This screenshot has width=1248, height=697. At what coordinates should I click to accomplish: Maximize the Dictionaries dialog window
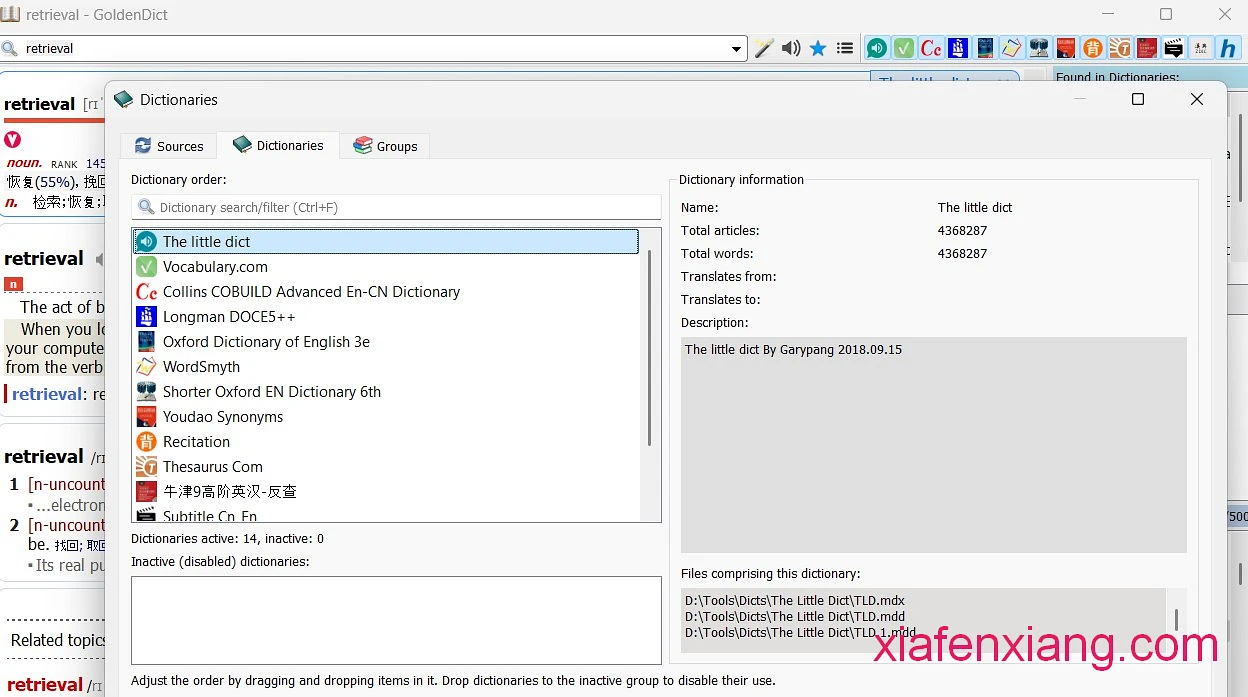(x=1137, y=99)
